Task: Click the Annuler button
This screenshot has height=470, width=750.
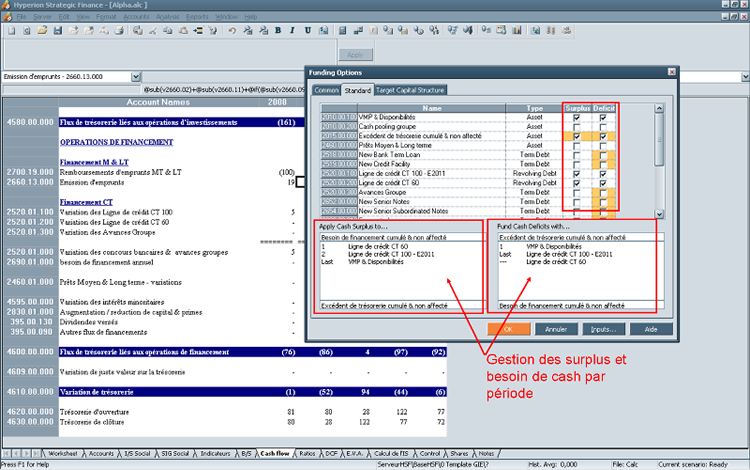Action: tap(556, 329)
